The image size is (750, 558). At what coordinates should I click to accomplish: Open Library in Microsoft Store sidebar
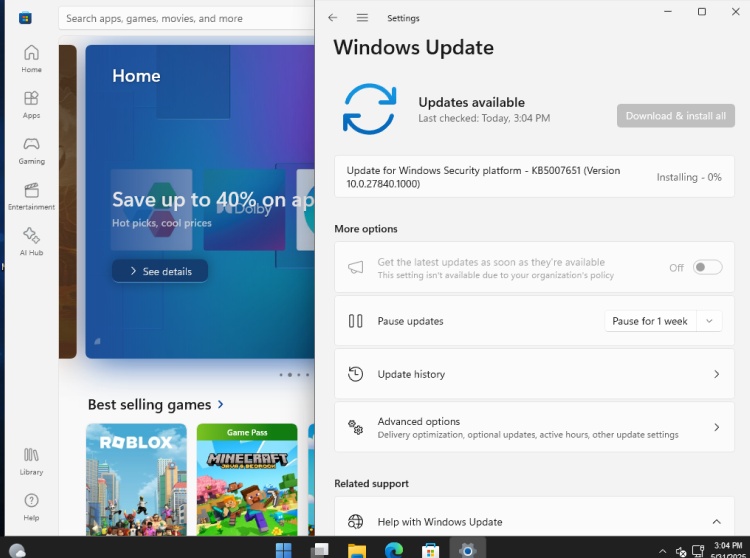pyautogui.click(x=31, y=461)
